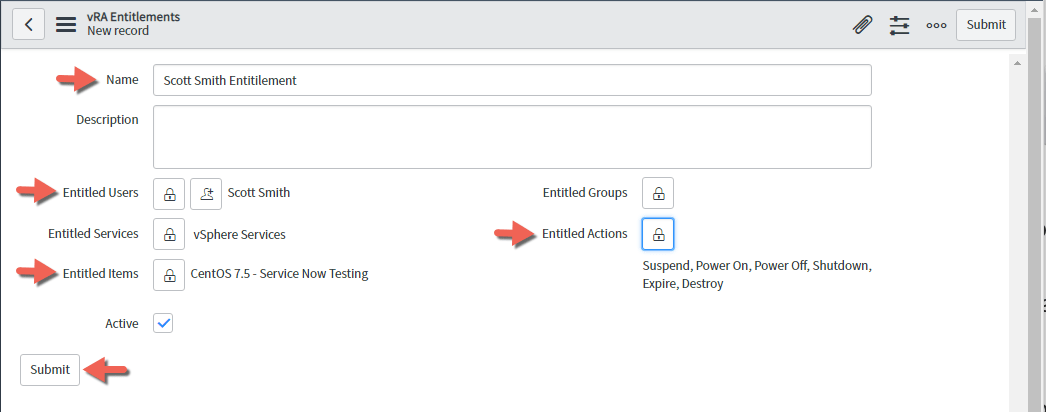Unlock the Entitled Actions field

[x=658, y=234]
